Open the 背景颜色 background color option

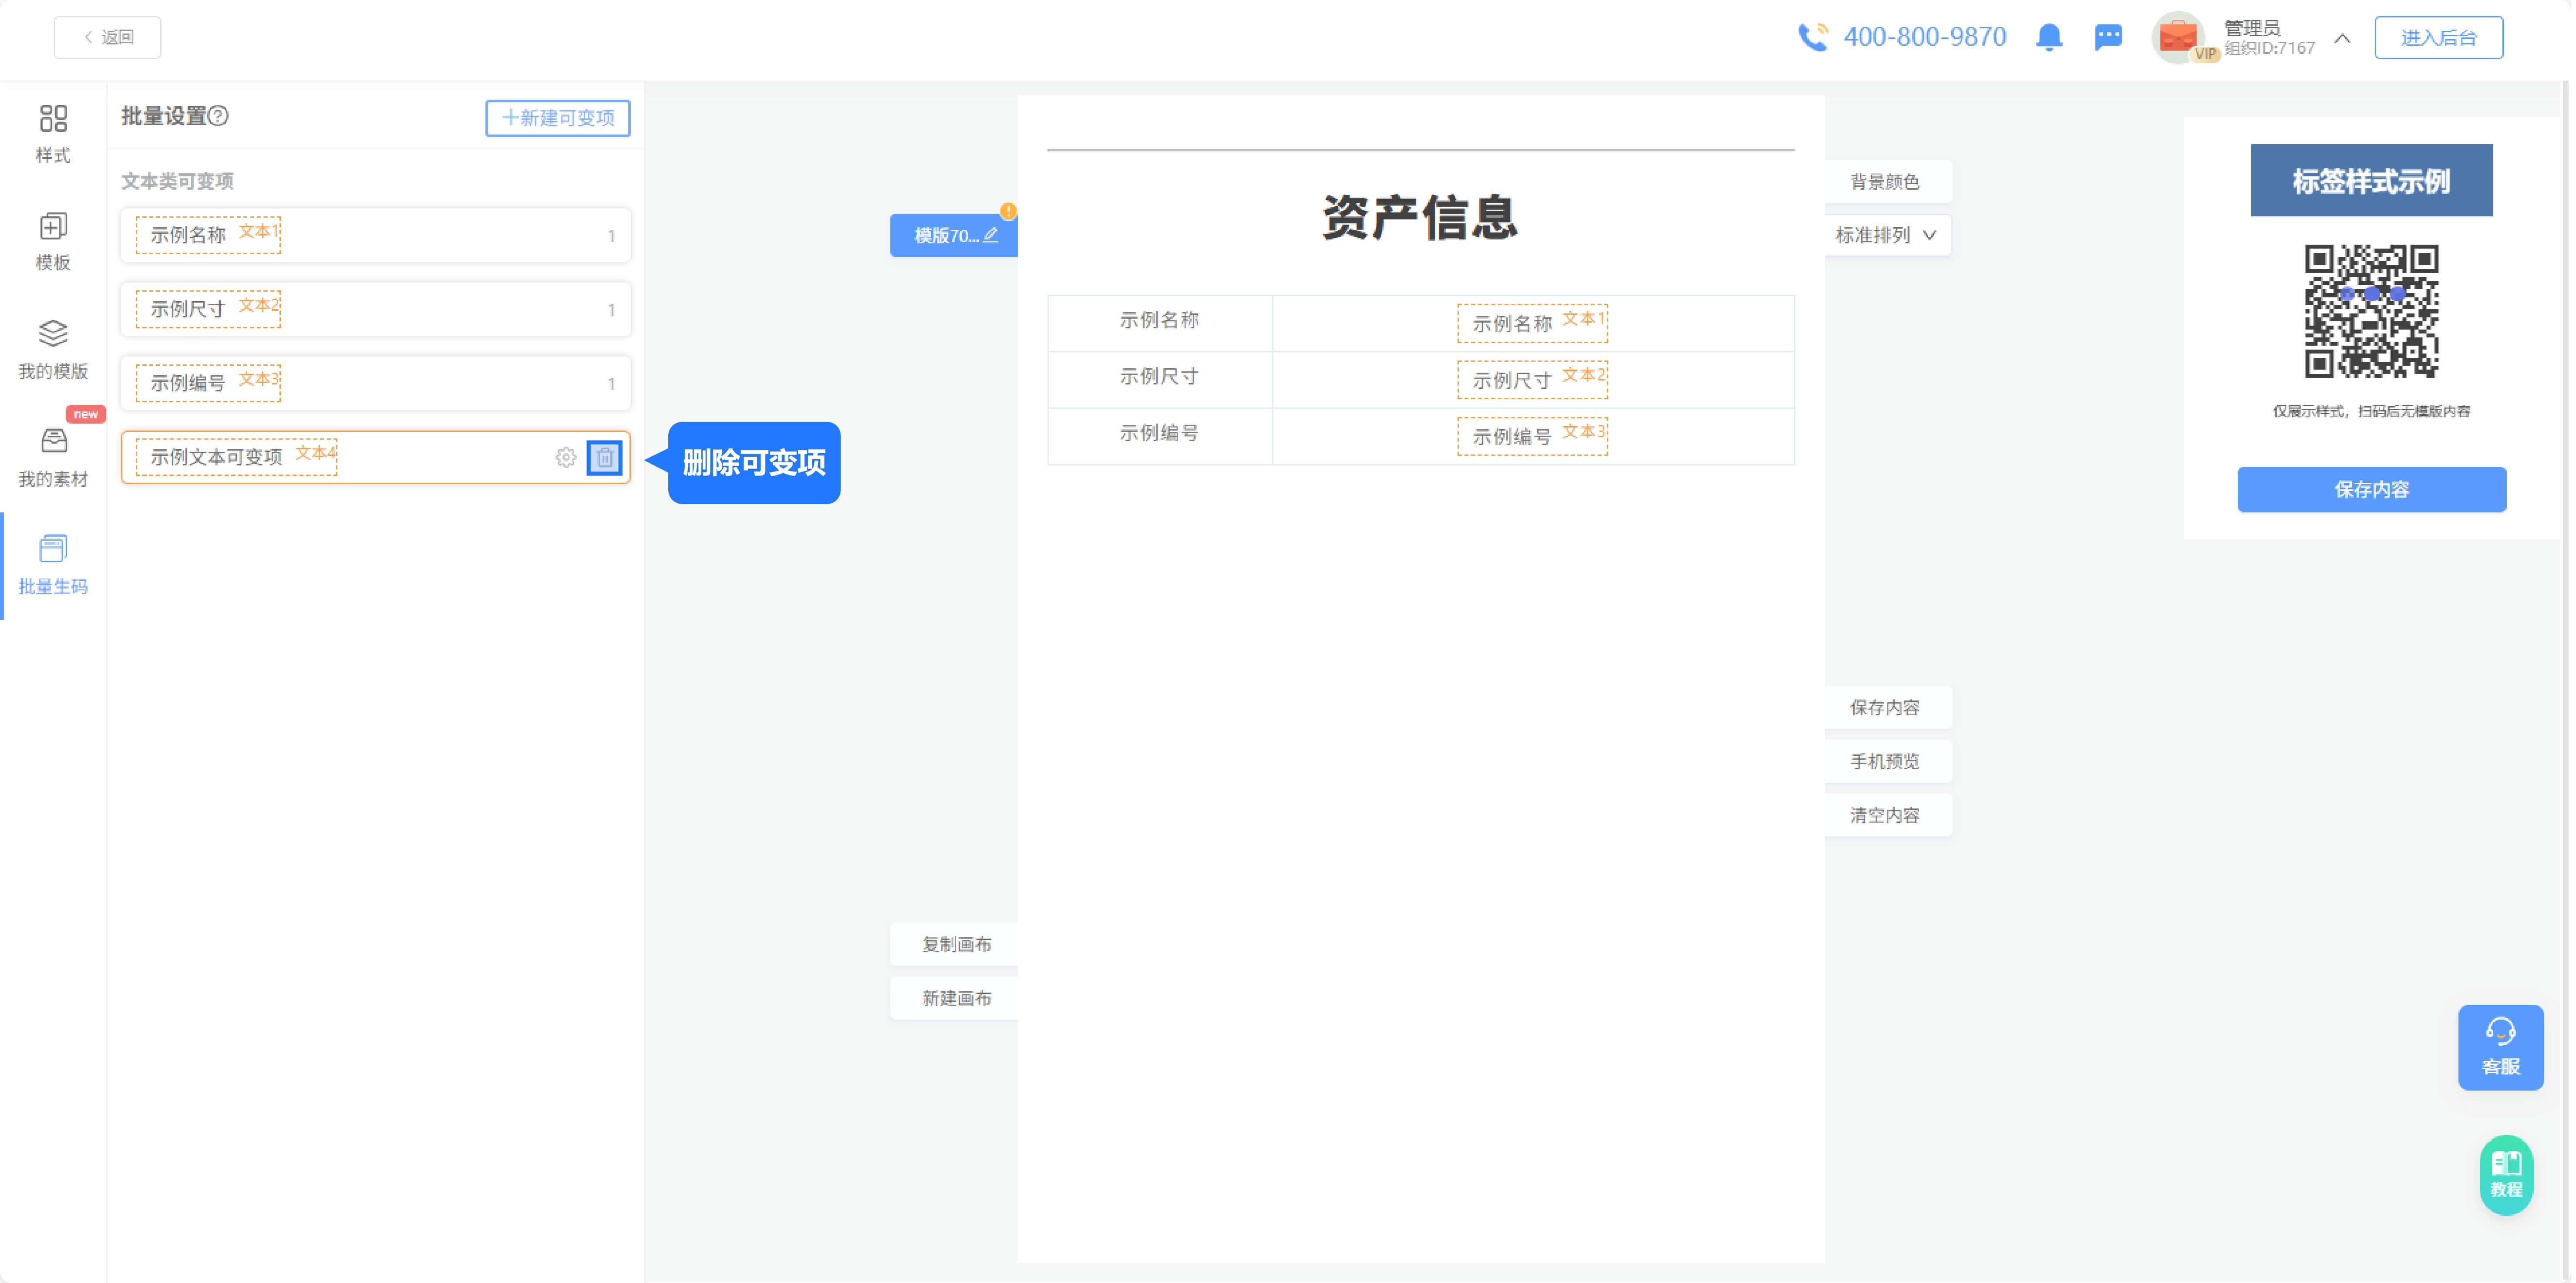(x=1884, y=181)
